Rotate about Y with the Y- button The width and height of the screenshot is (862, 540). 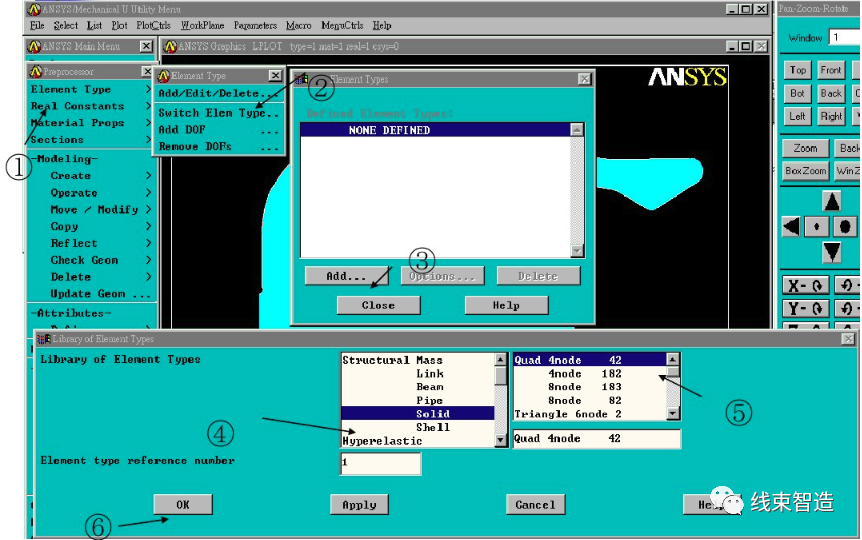(x=805, y=308)
